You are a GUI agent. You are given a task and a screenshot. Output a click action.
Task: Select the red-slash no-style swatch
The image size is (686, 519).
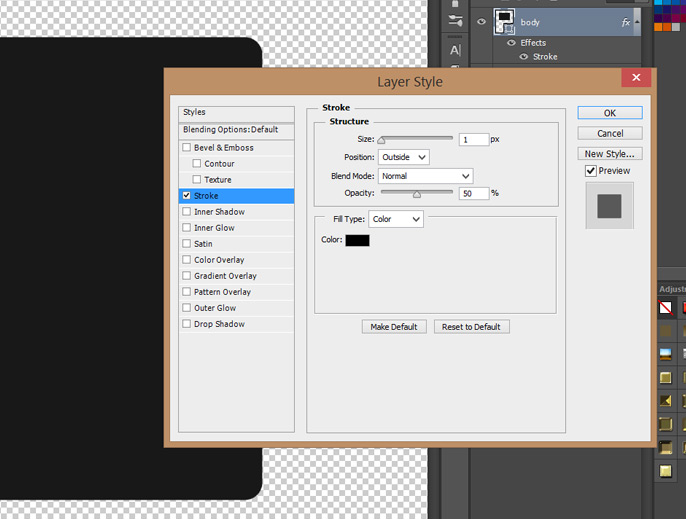(665, 307)
